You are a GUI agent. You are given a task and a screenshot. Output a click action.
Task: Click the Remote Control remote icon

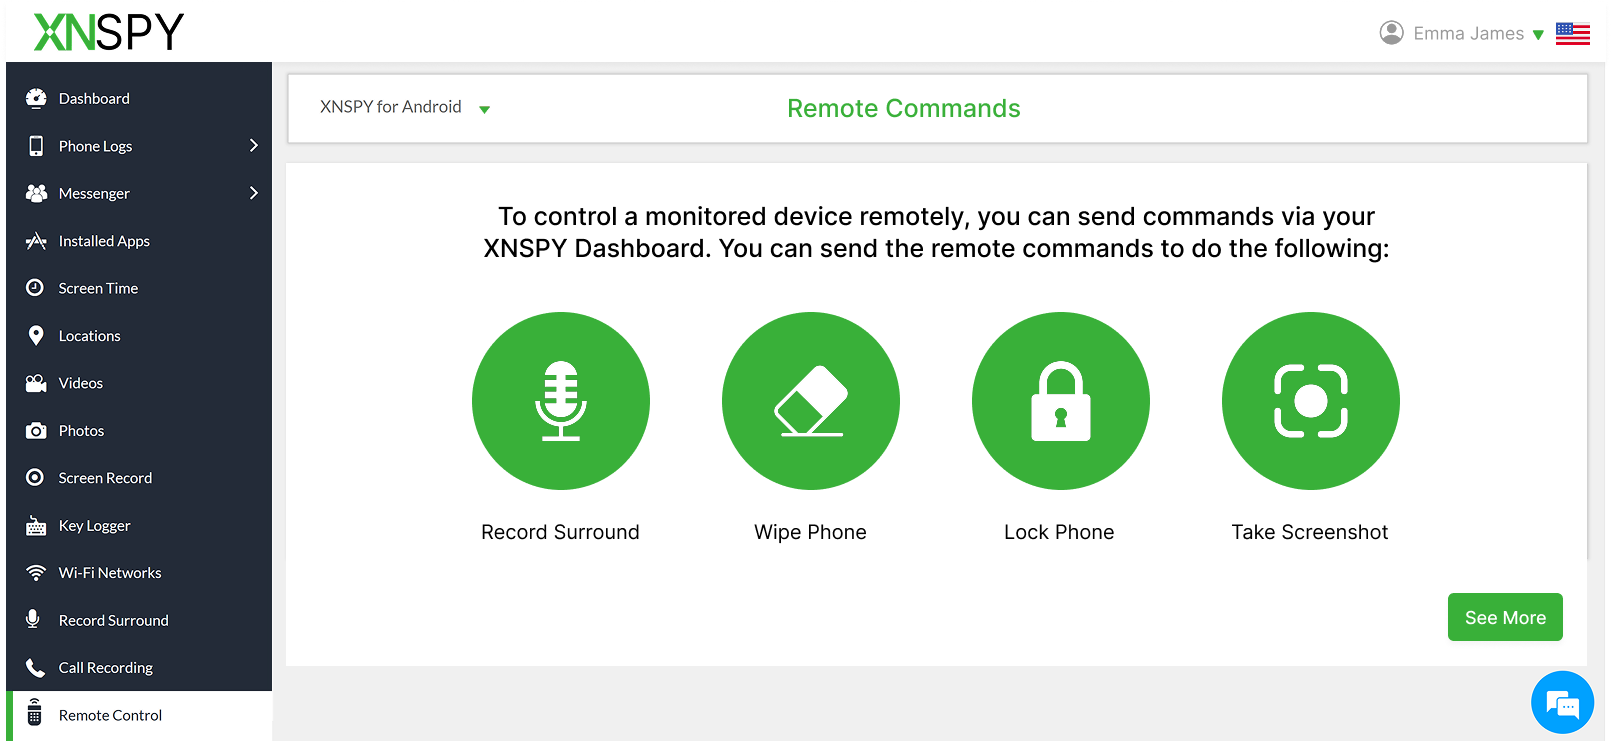[x=34, y=712]
